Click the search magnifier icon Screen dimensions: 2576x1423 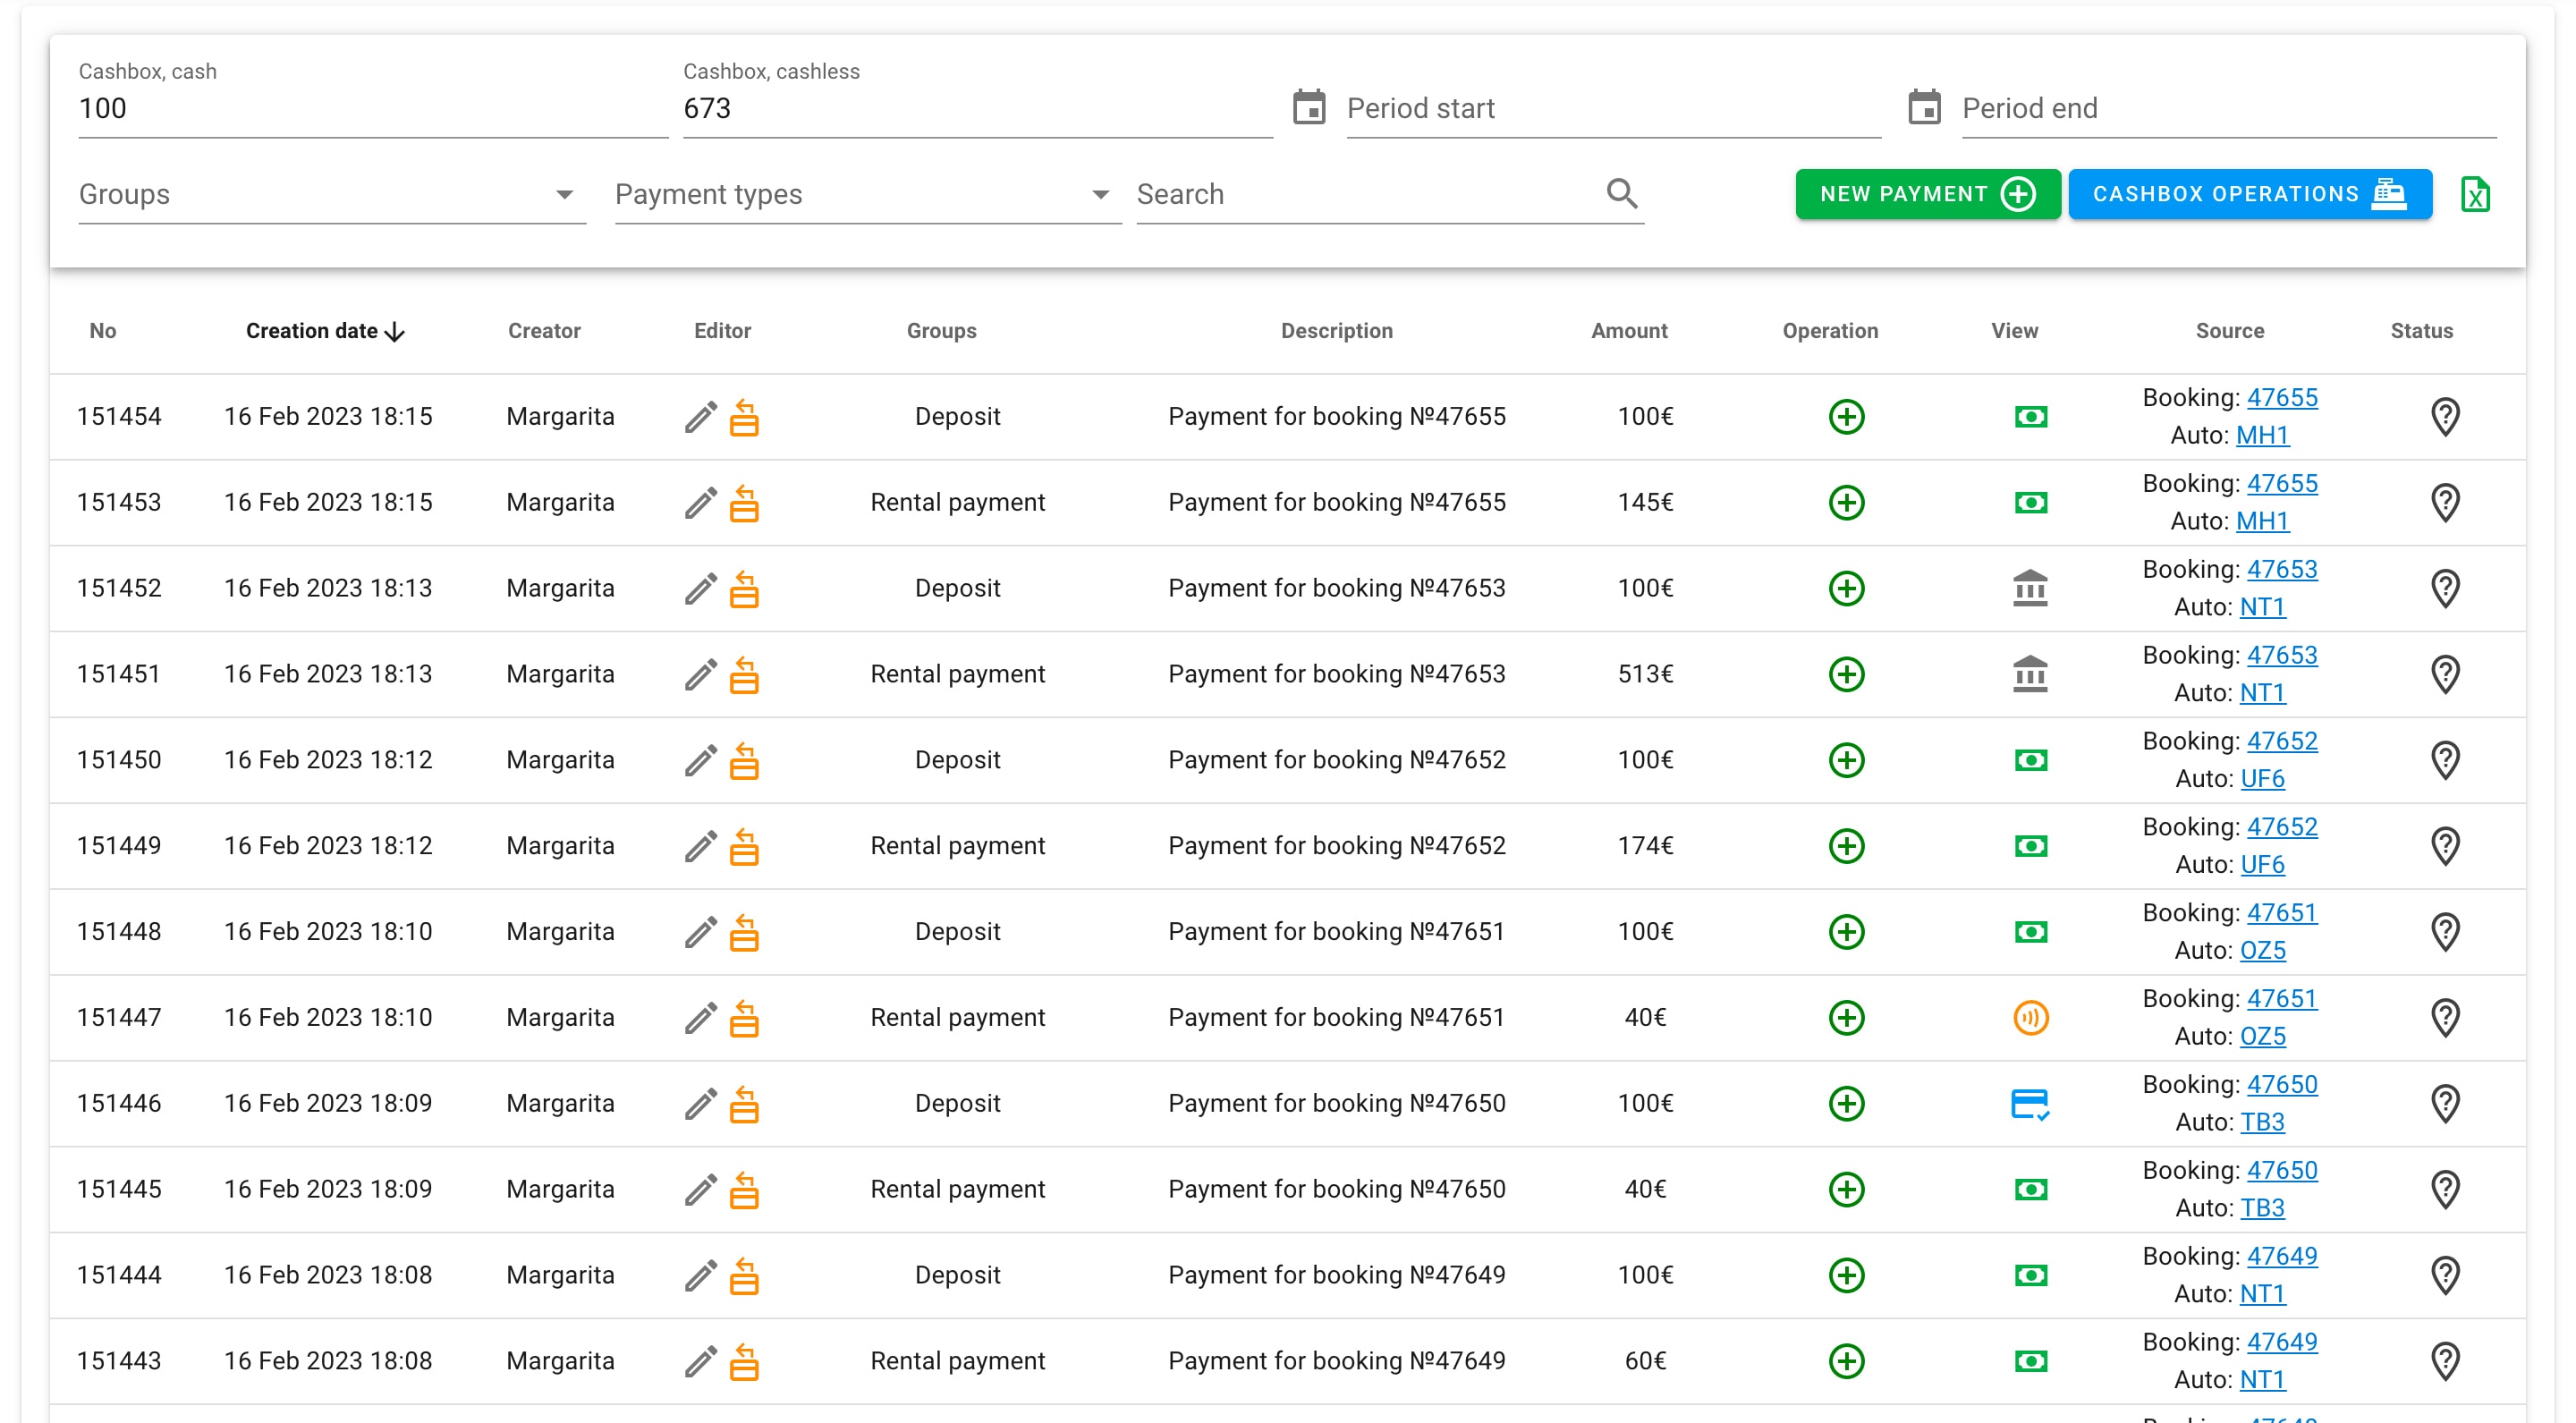[x=1622, y=193]
